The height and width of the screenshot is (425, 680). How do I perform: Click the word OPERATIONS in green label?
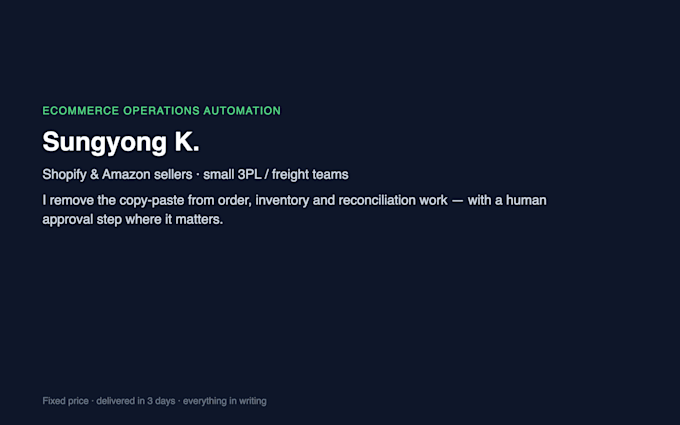(161, 111)
